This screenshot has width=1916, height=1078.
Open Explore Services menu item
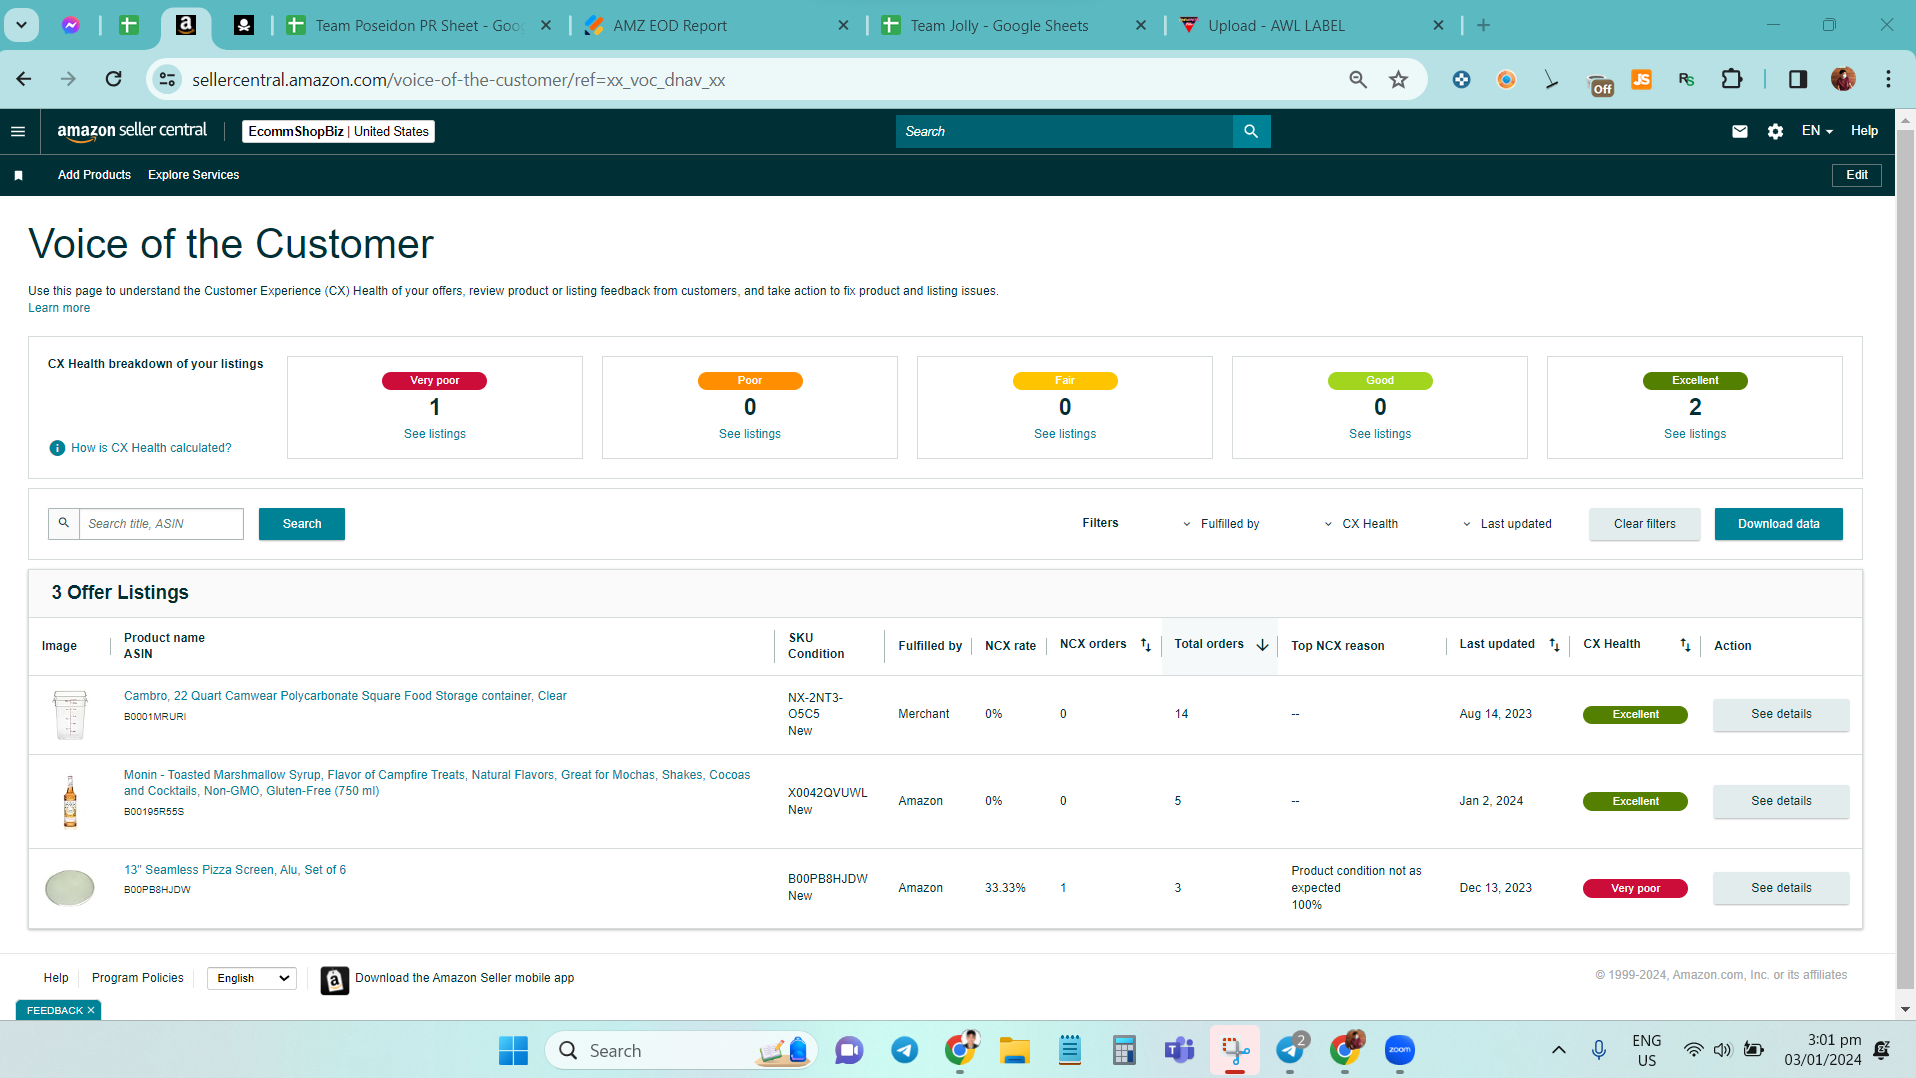[193, 175]
